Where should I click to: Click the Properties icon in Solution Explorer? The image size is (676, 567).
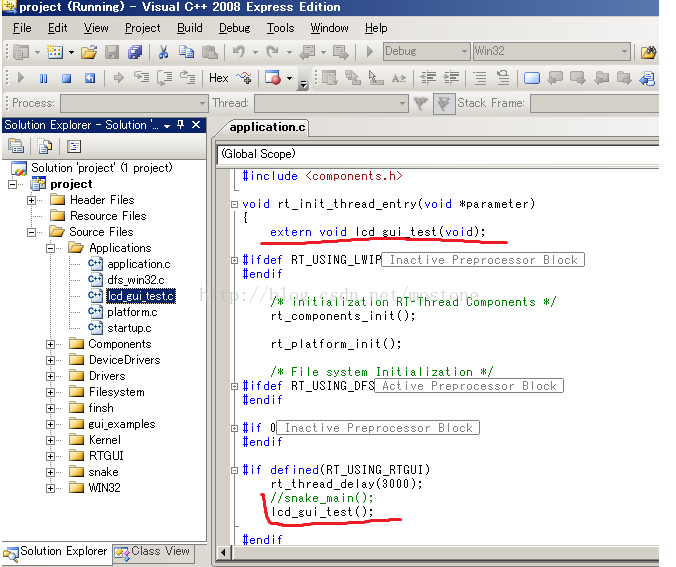coord(16,147)
